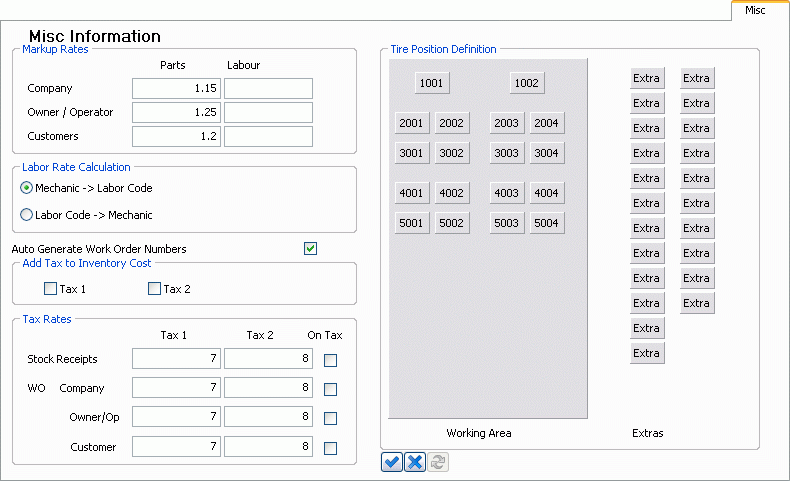The height and width of the screenshot is (481, 790).
Task: Click the greyed refresh icon
Action: 439,462
